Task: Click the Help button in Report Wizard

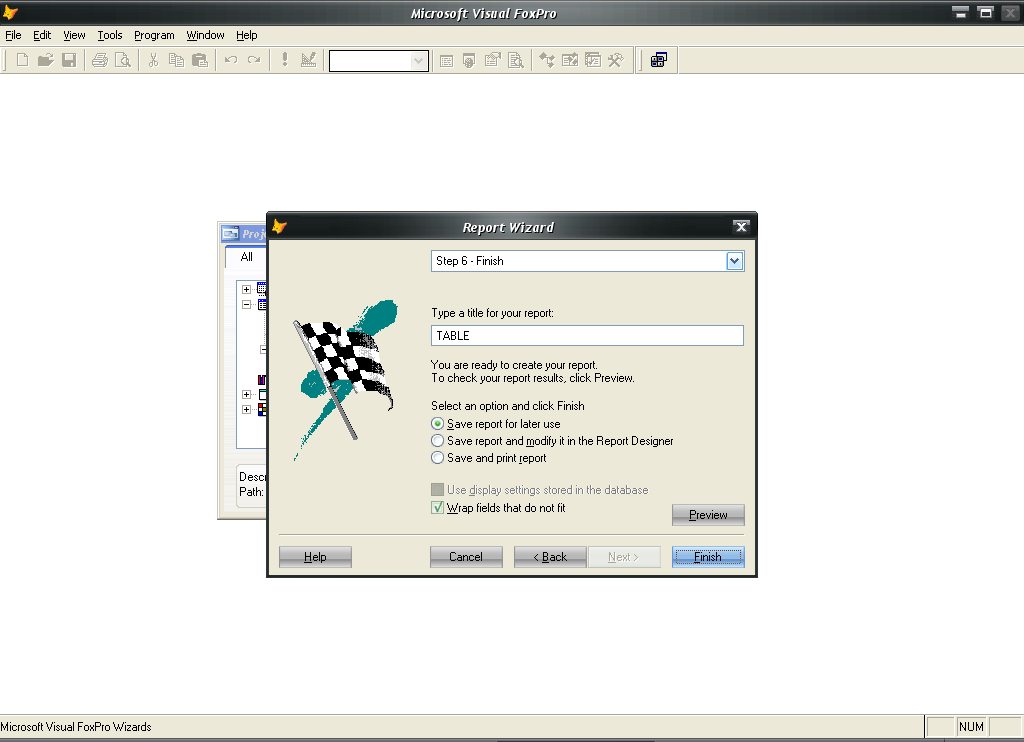Action: click(x=315, y=557)
